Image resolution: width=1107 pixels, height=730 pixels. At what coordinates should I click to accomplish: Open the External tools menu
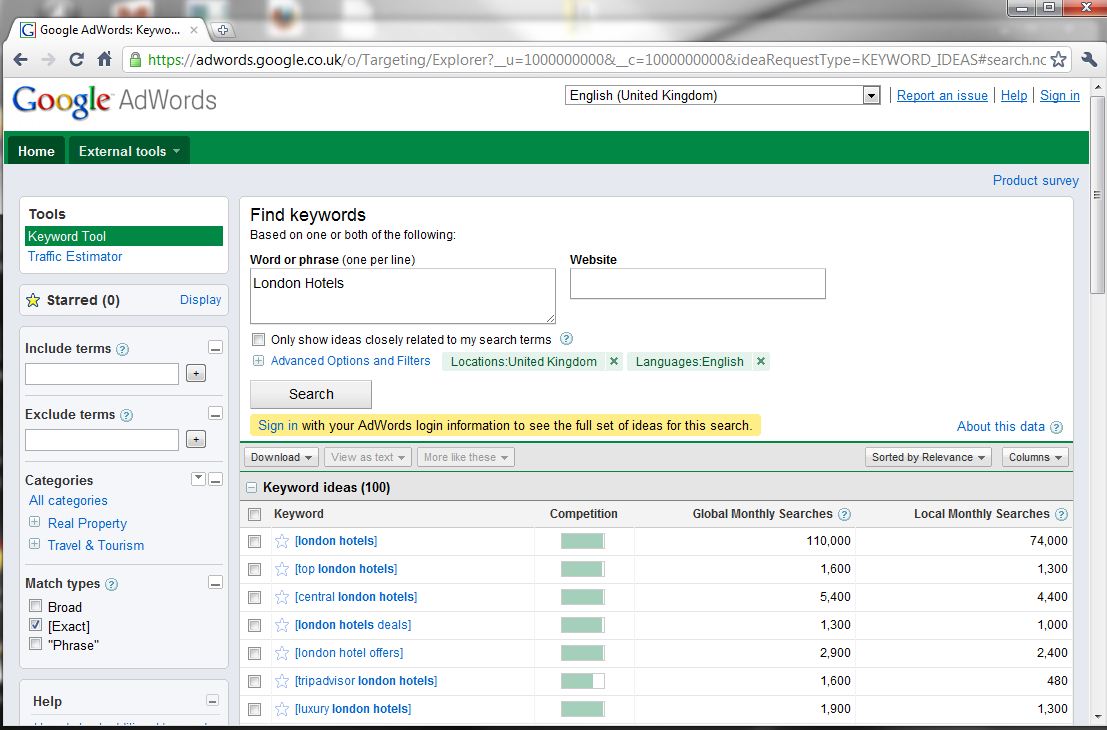pos(129,151)
